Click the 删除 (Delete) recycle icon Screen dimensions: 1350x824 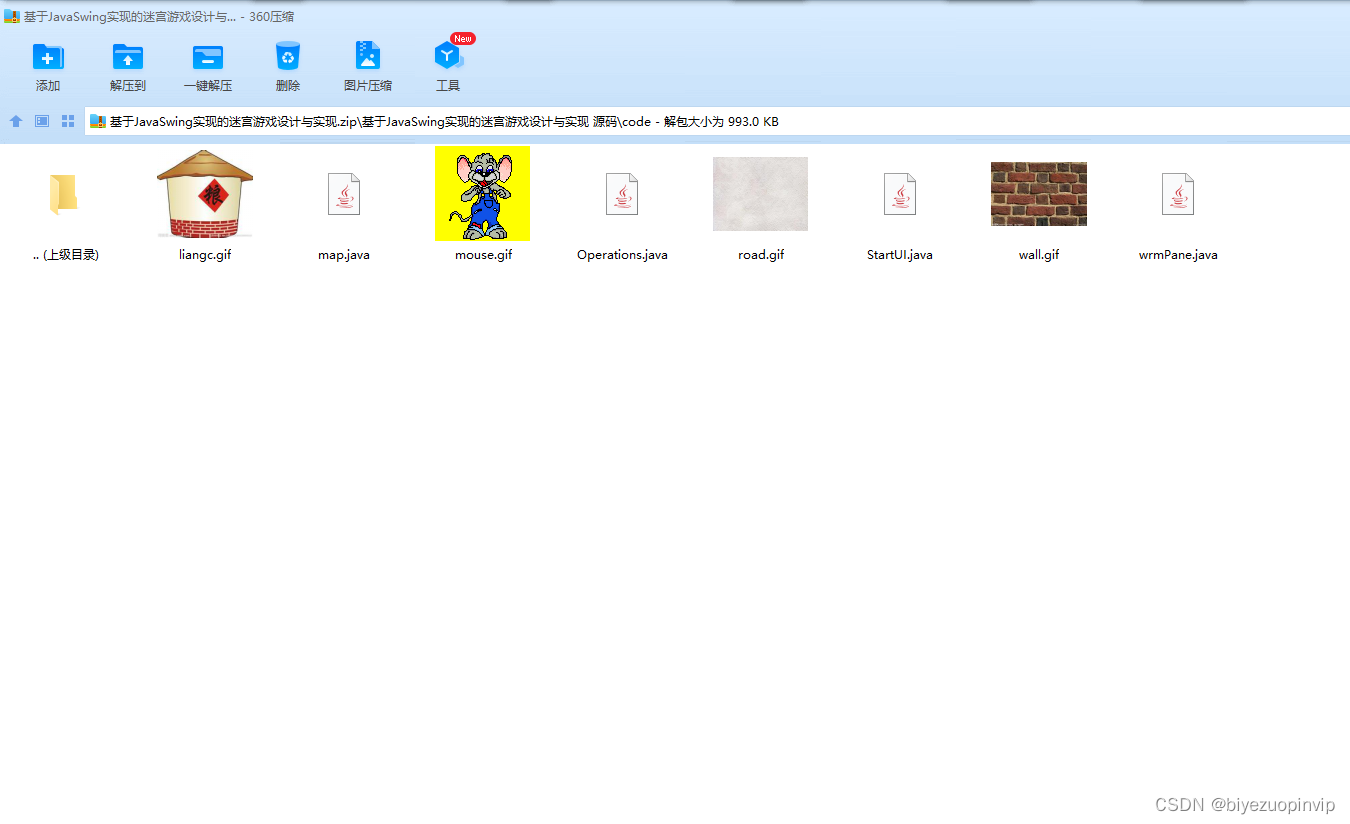click(x=288, y=56)
